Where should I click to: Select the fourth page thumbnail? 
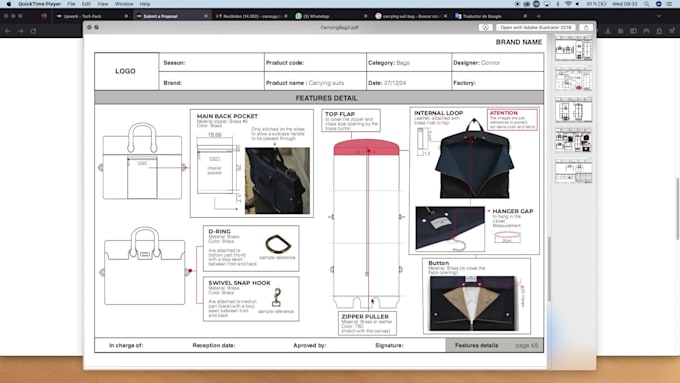pos(573,140)
